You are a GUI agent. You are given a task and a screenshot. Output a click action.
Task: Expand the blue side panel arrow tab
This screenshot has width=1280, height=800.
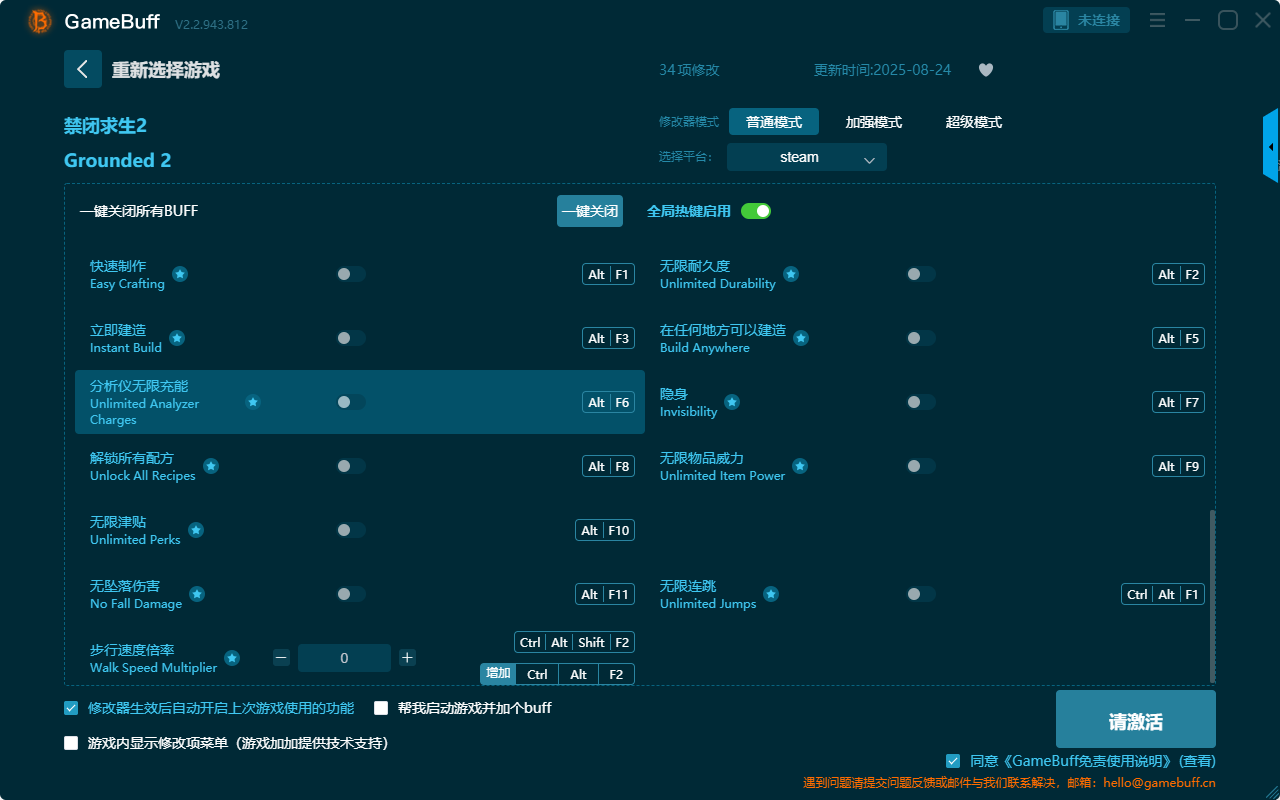coord(1271,146)
